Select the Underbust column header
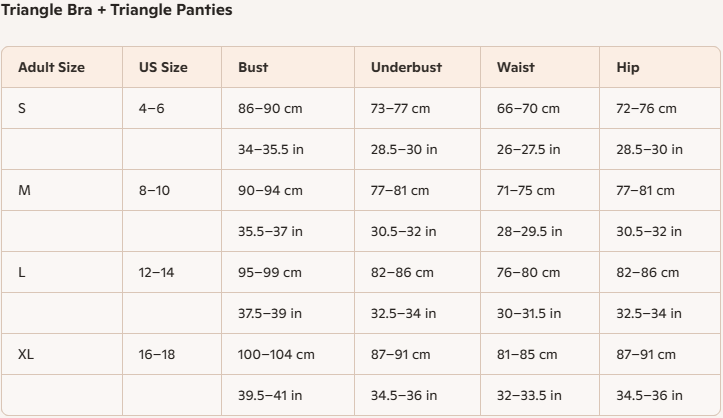Viewport: 723px width, 418px height. tap(406, 68)
